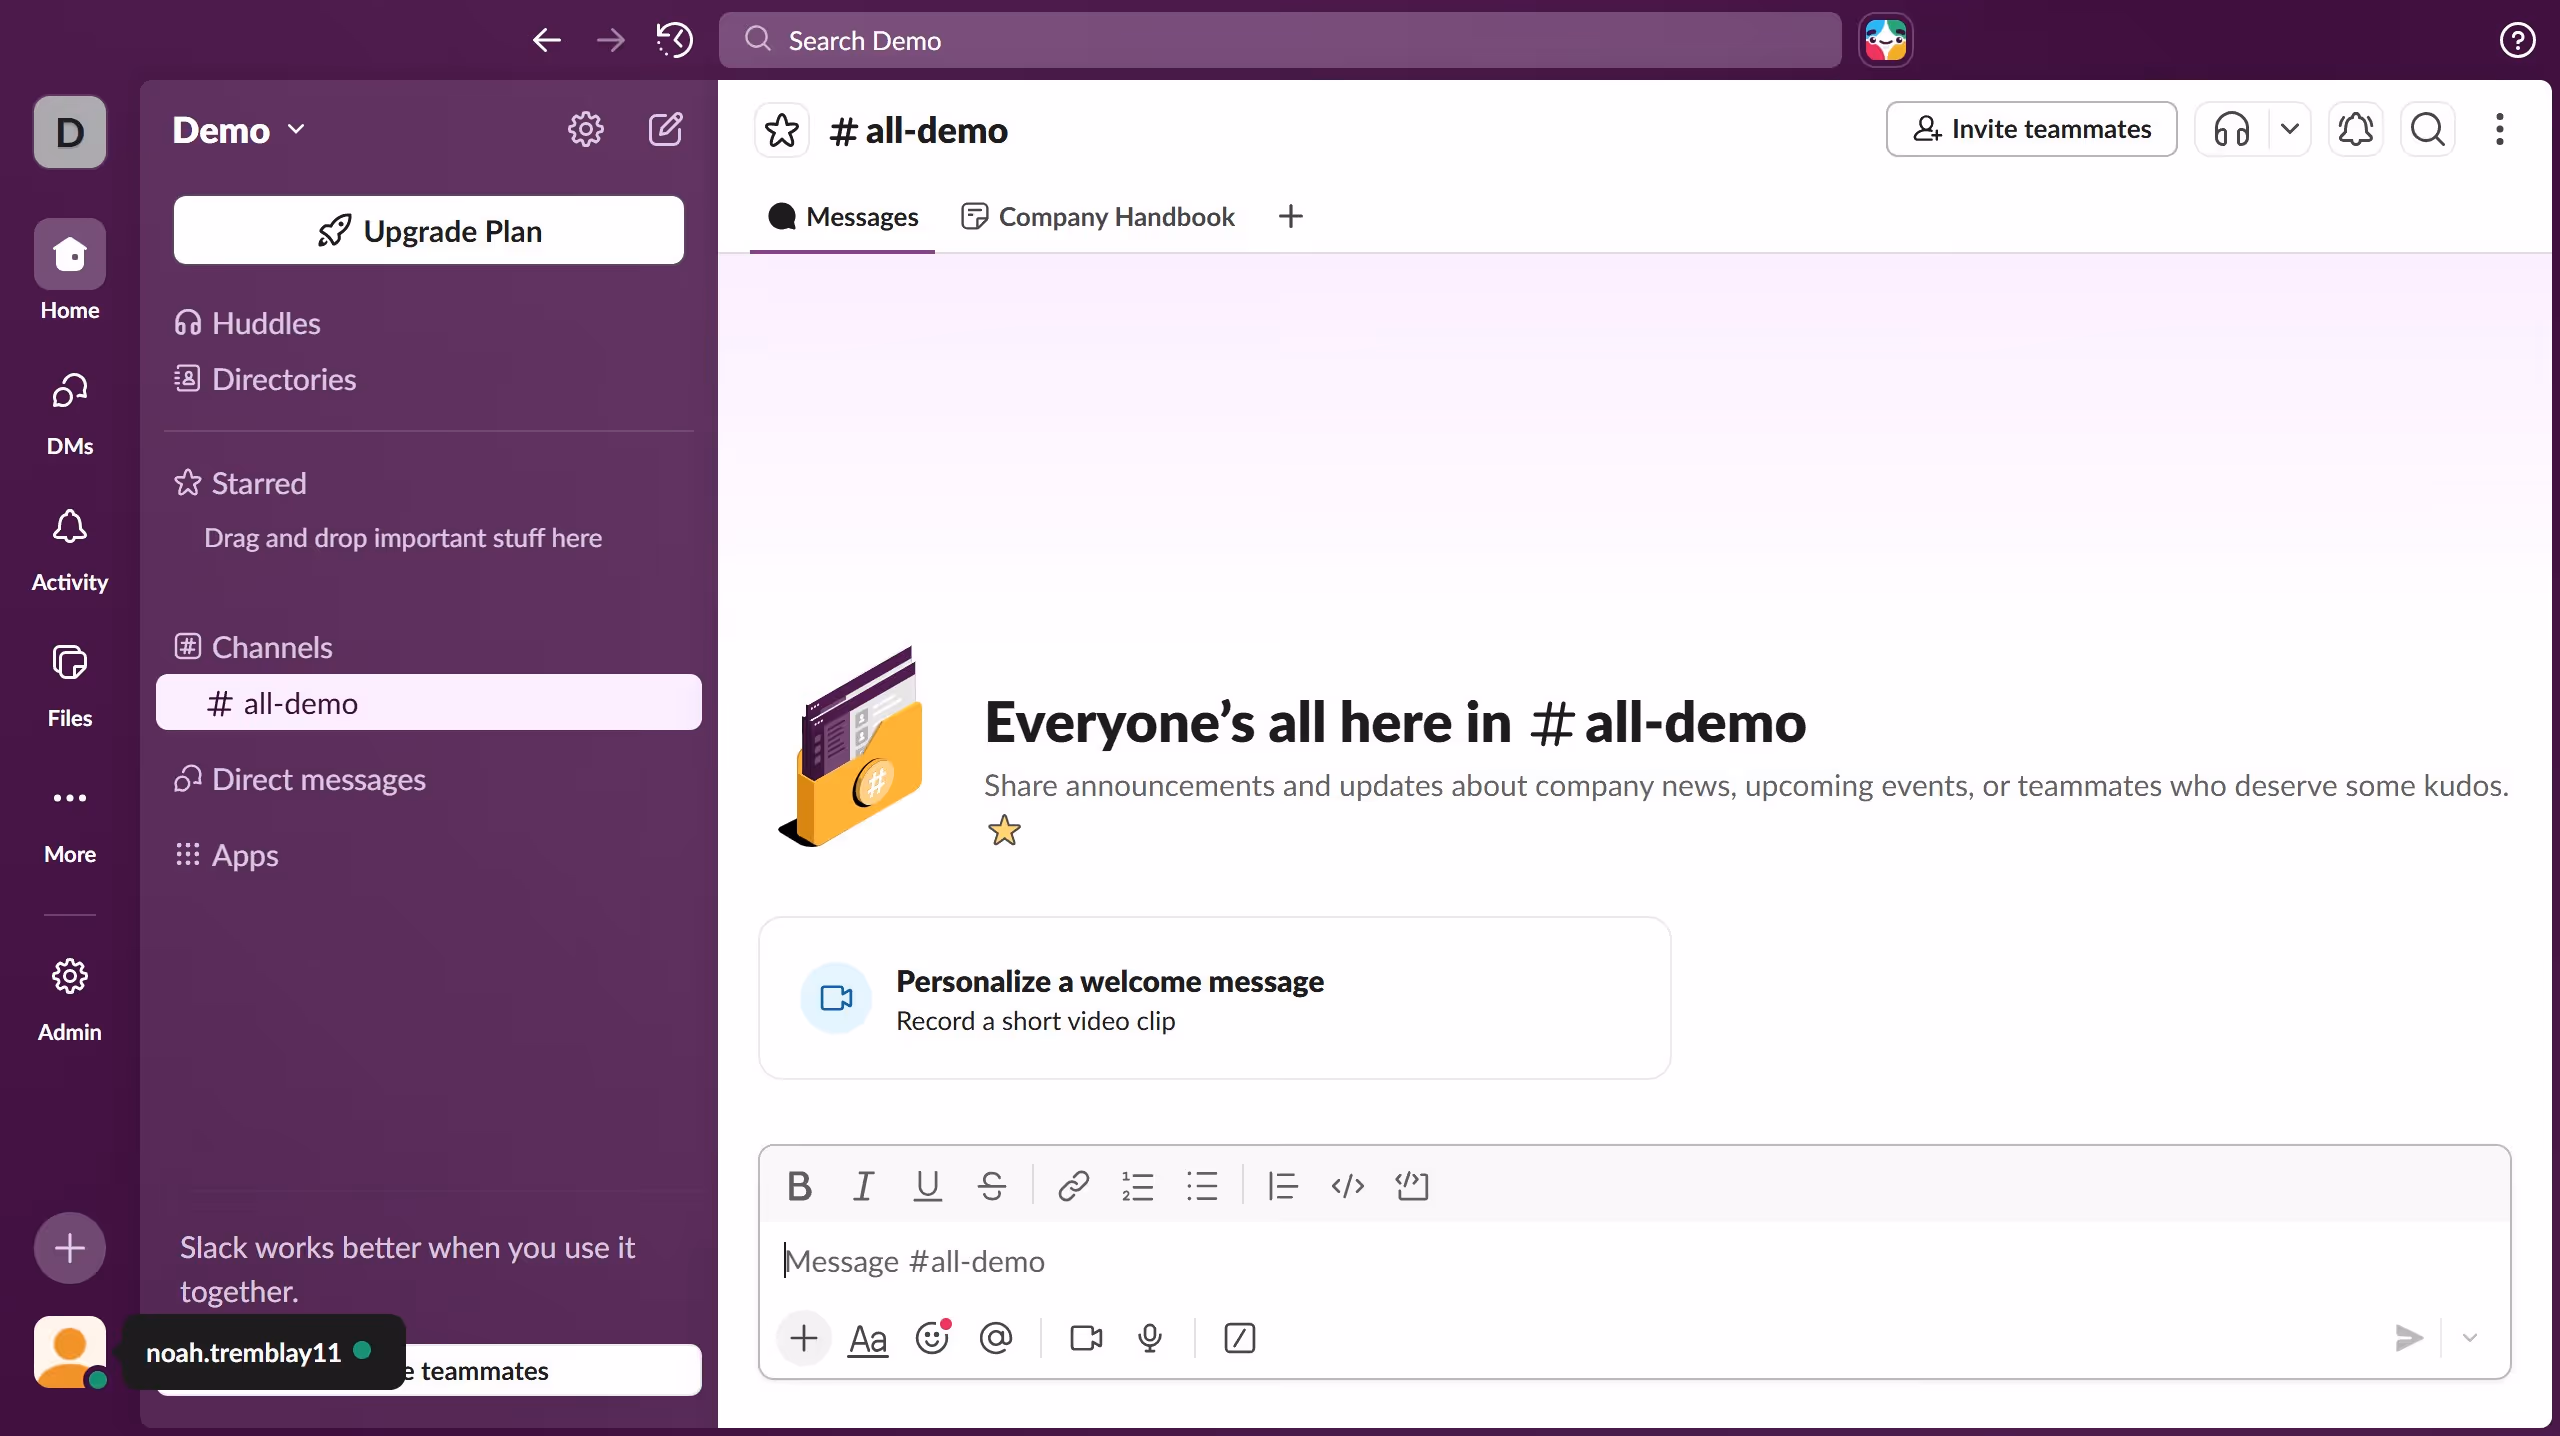2560x1436 pixels.
Task: Toggle strikethrough formatting
Action: [992, 1186]
